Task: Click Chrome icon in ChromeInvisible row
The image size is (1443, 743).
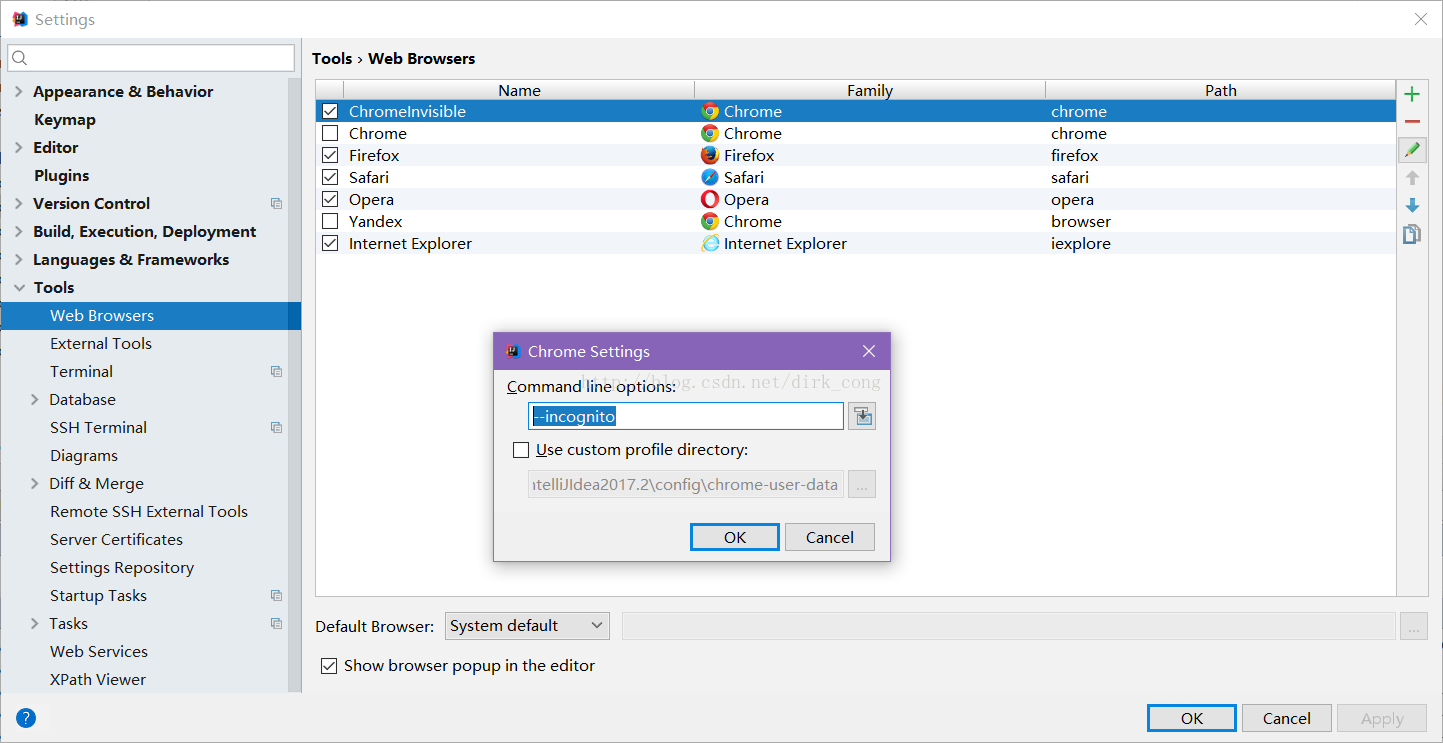Action: (x=710, y=111)
